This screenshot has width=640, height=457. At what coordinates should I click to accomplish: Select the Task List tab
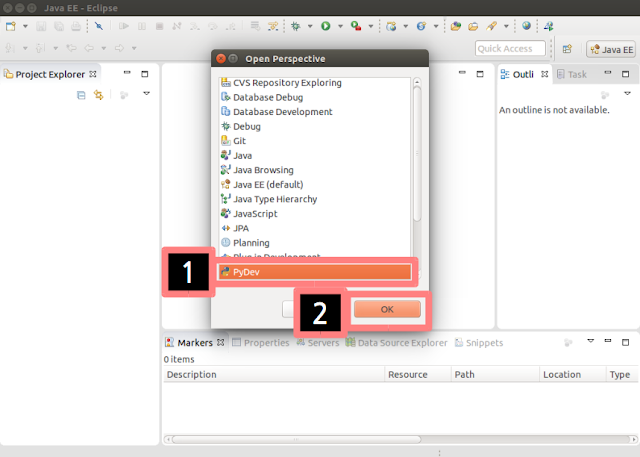point(572,74)
